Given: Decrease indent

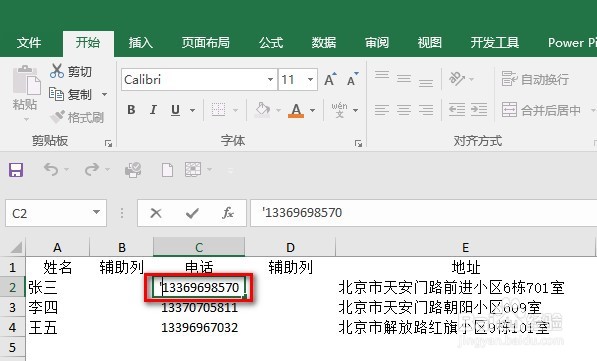Looking at the screenshot, I should (x=457, y=110).
